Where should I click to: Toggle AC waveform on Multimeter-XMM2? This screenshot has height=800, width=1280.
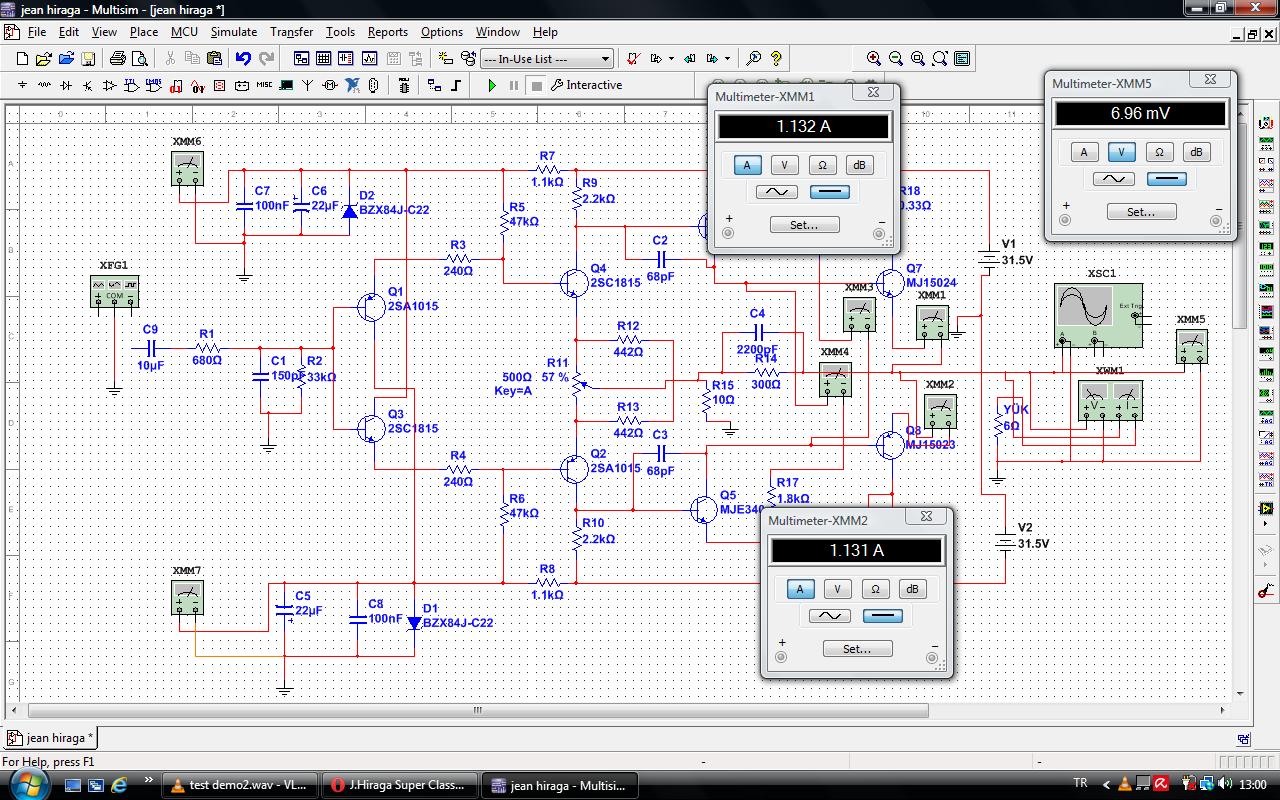tap(829, 616)
